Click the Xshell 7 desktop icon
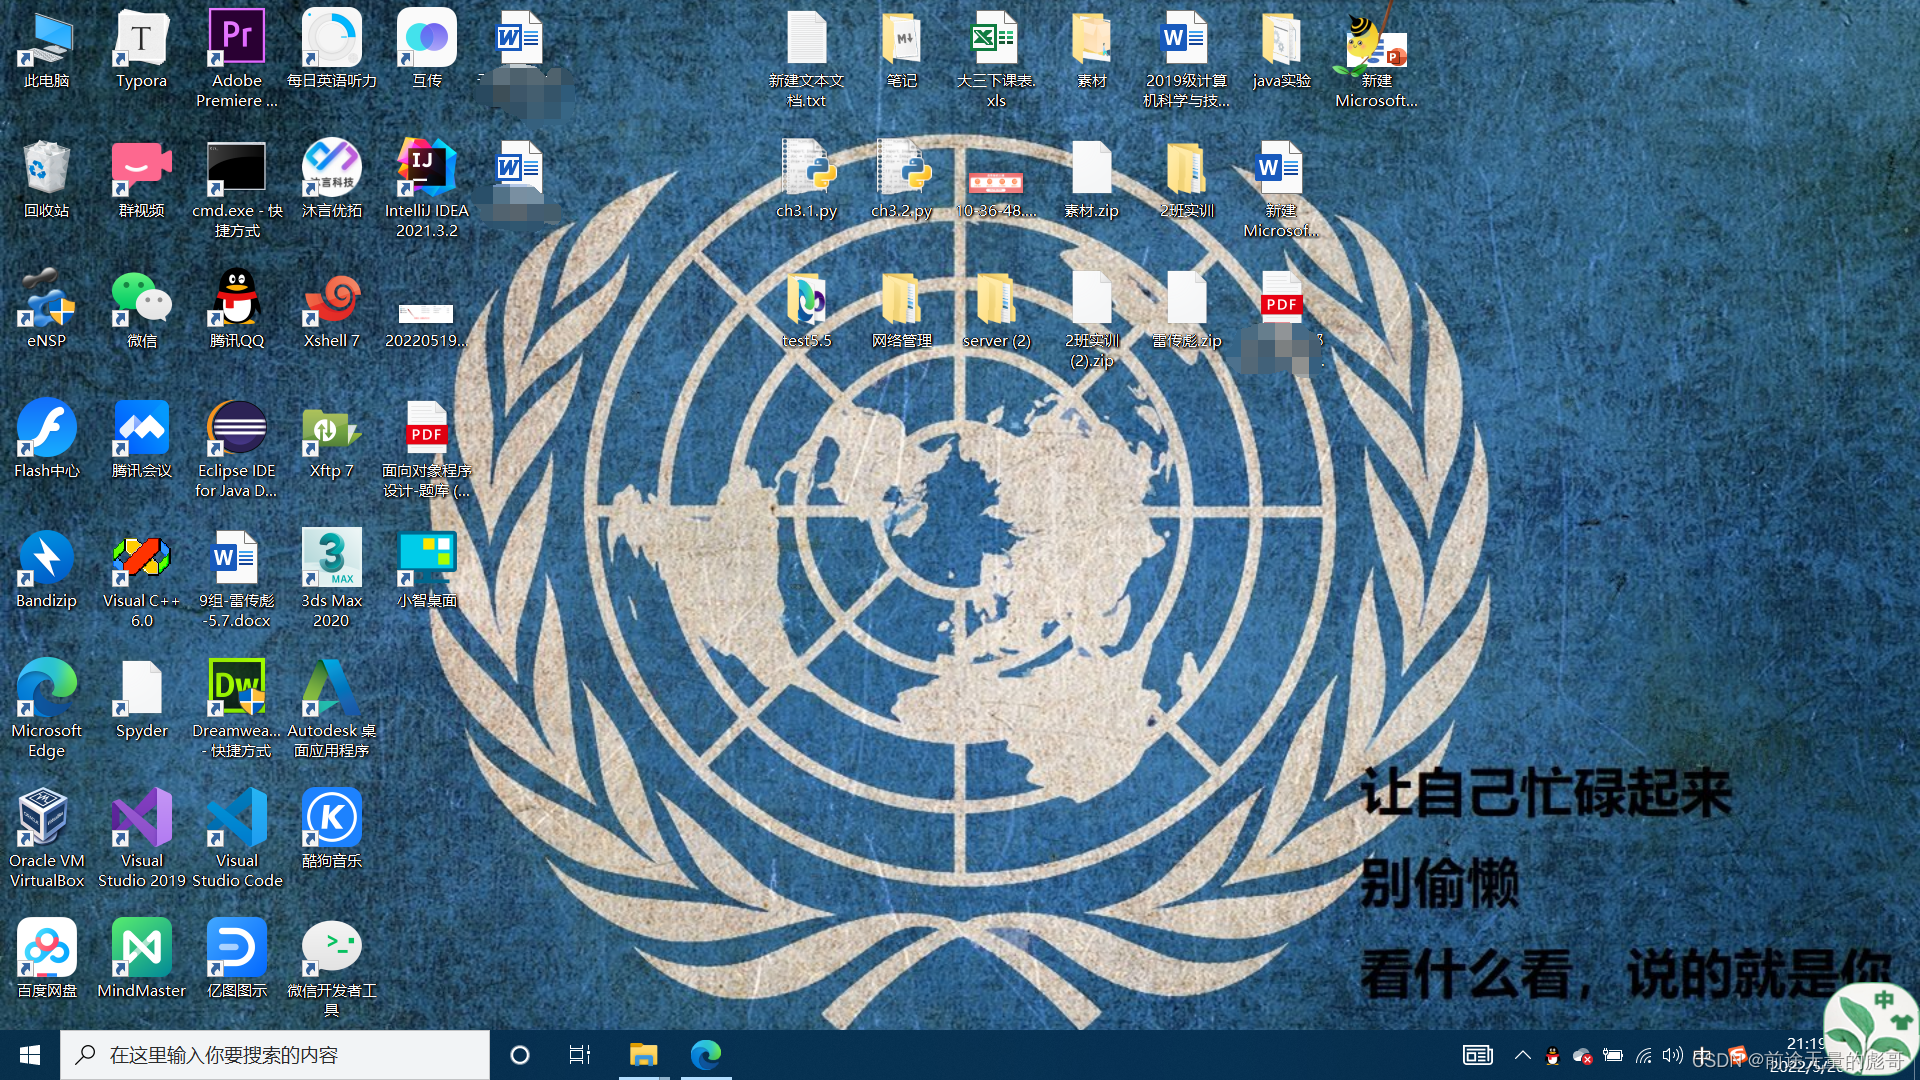Viewport: 1920px width, 1080px height. (x=331, y=300)
